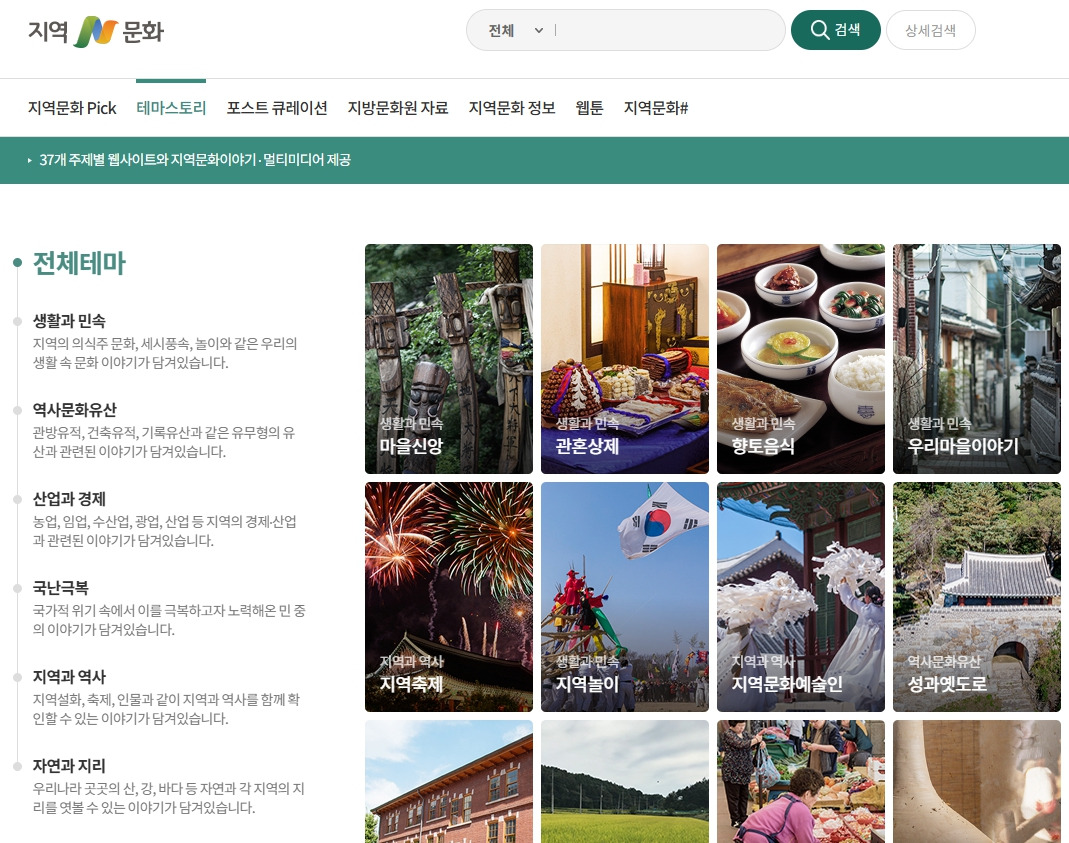Open the 웹툰 menu item
The width and height of the screenshot is (1069, 843).
point(589,108)
